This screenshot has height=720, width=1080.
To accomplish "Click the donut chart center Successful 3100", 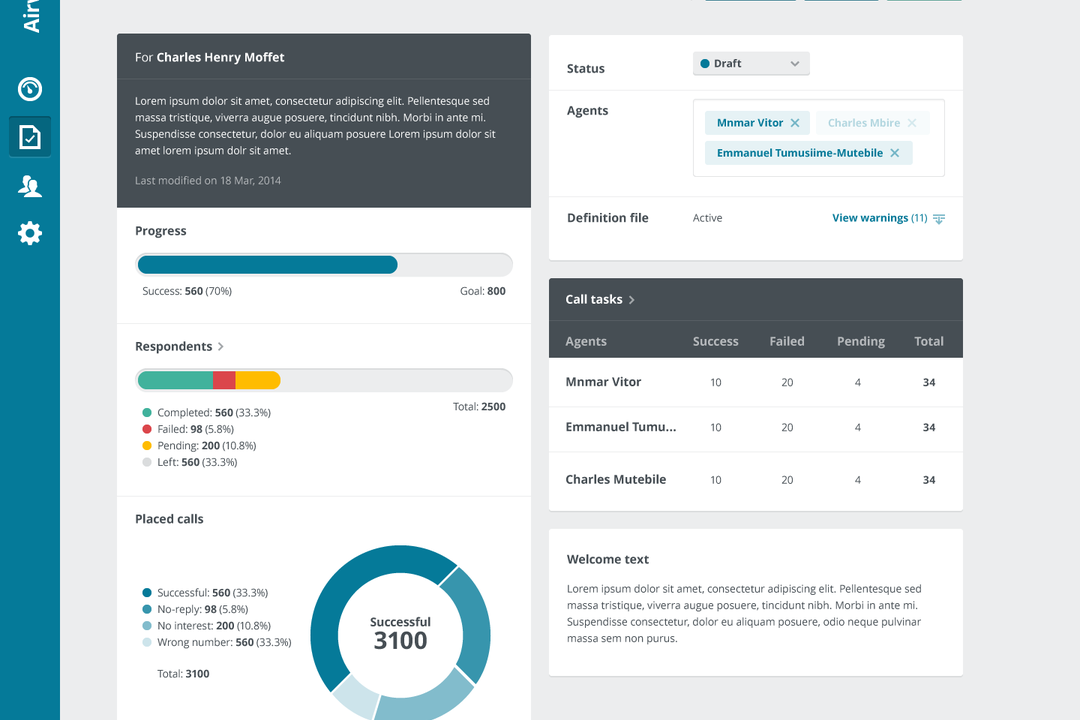I will (400, 634).
